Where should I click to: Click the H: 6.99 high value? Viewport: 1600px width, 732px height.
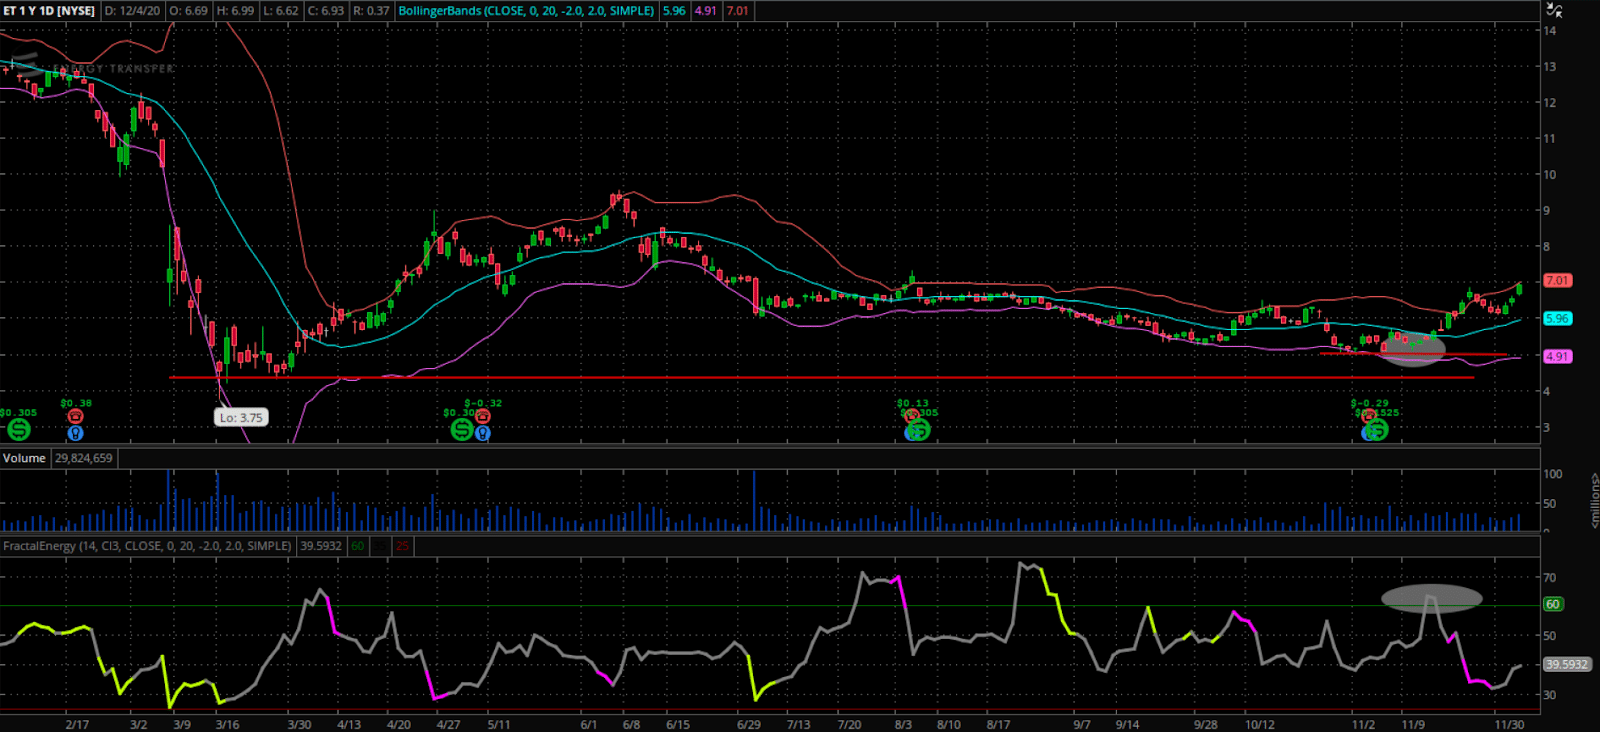235,11
